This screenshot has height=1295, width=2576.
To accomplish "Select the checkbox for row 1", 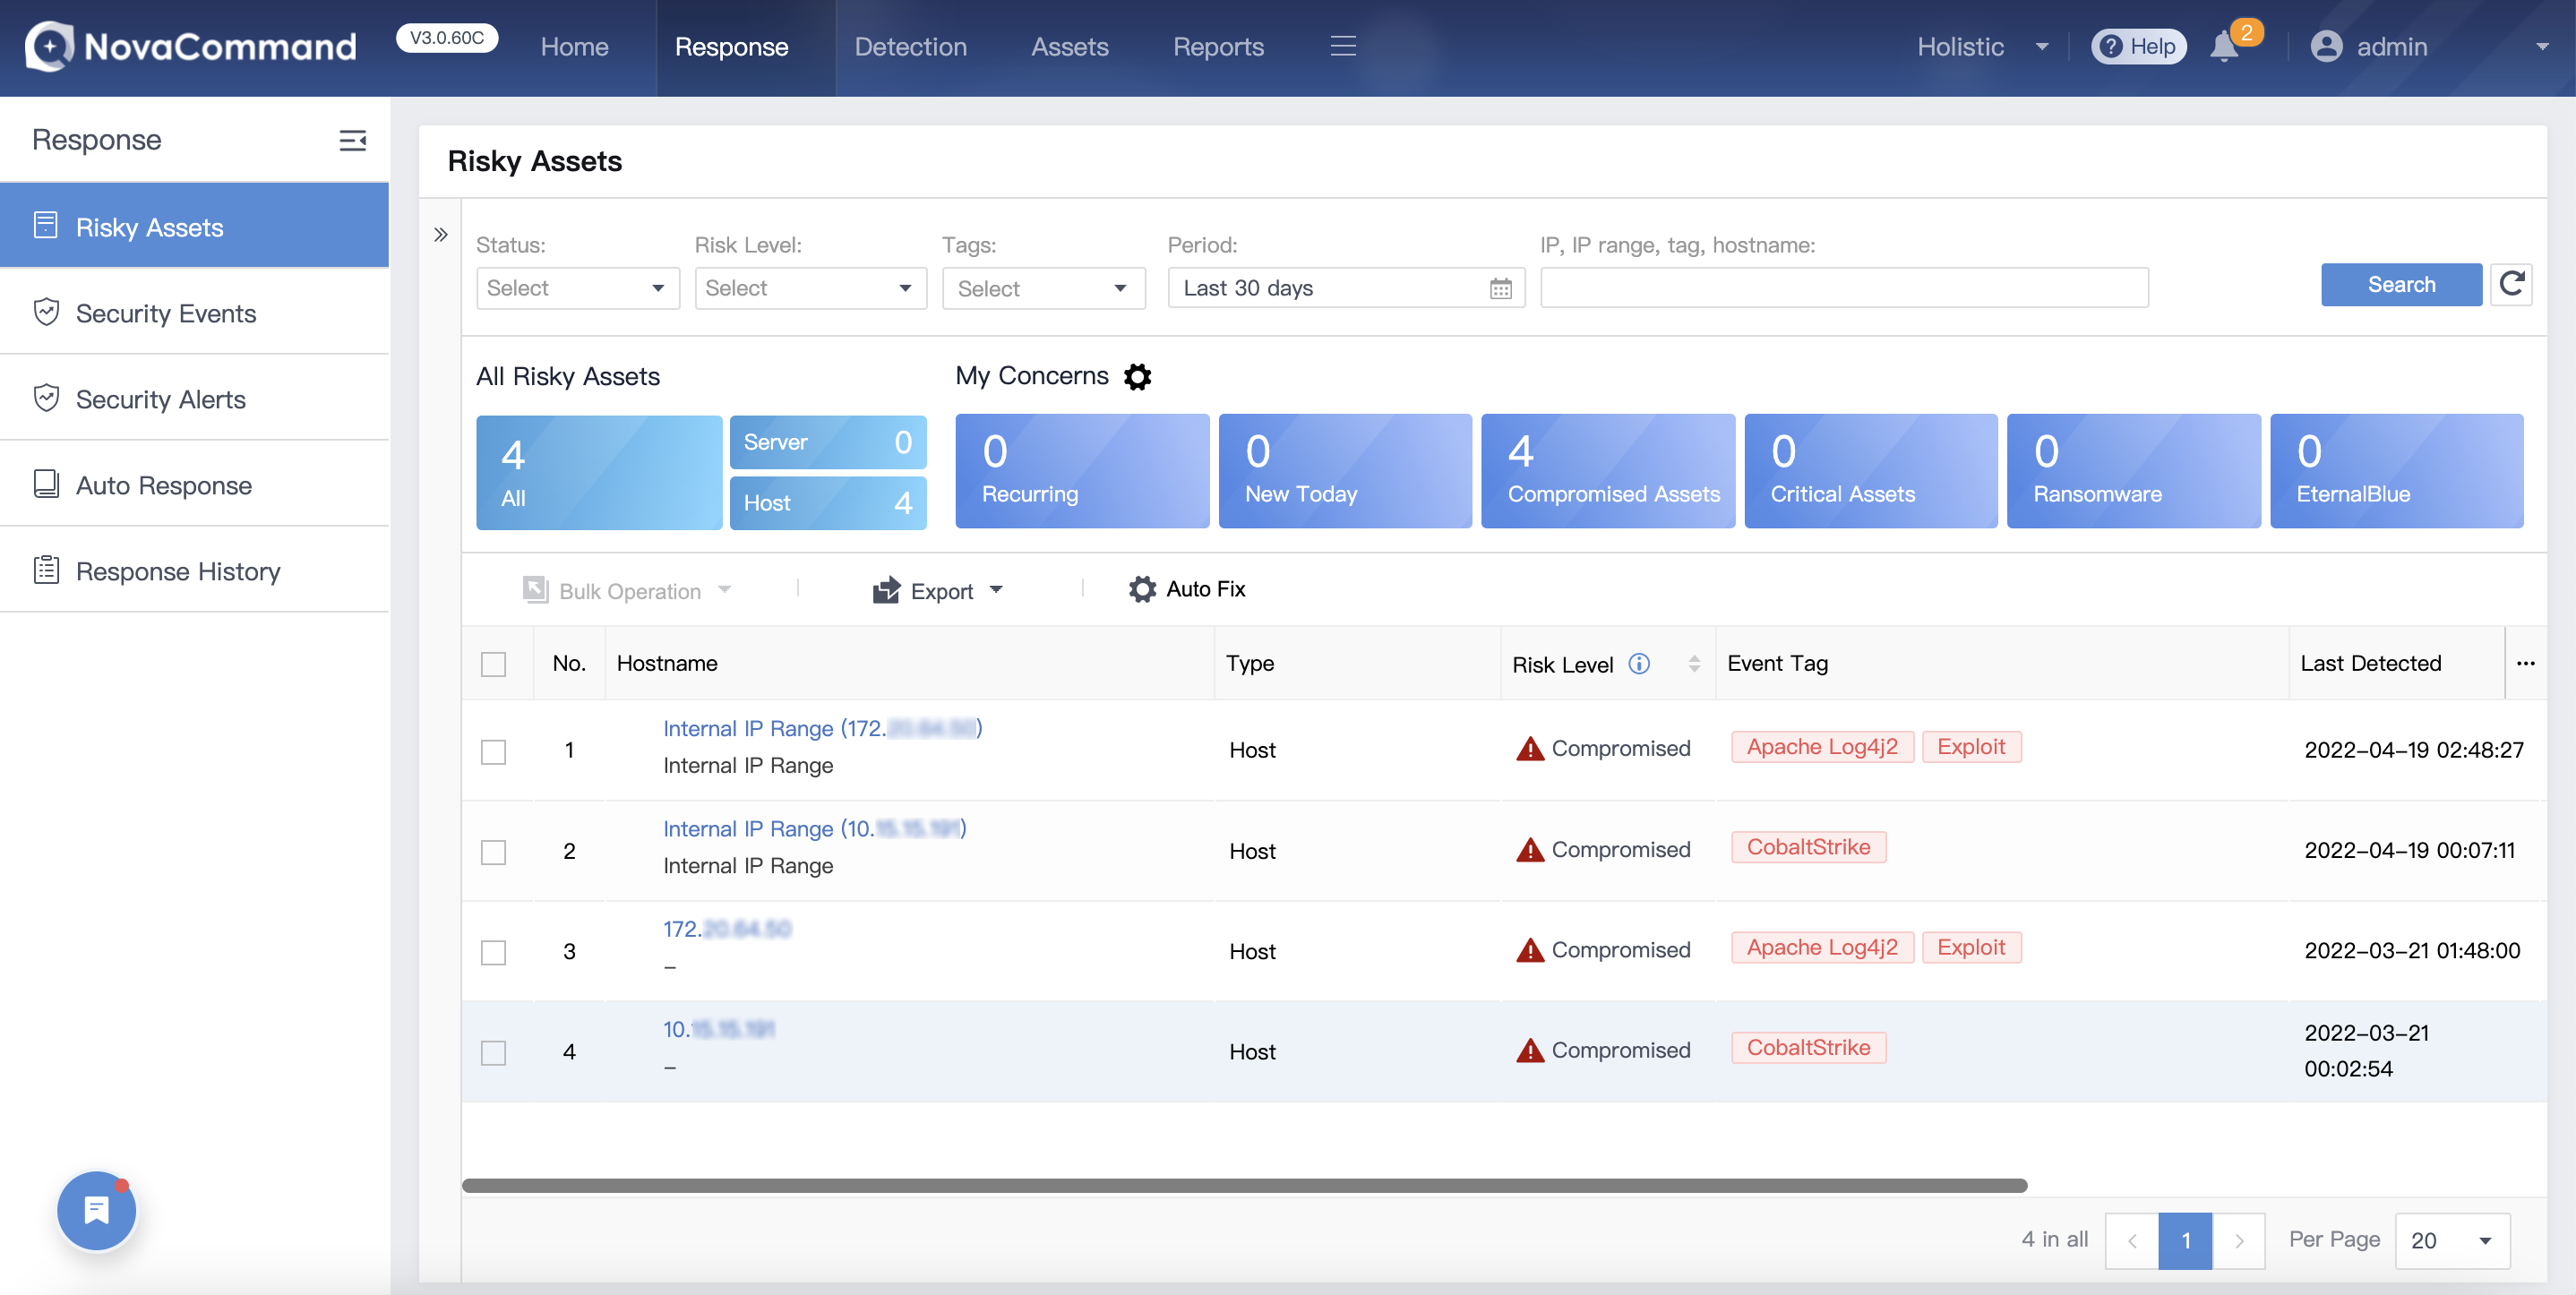I will click(x=493, y=751).
